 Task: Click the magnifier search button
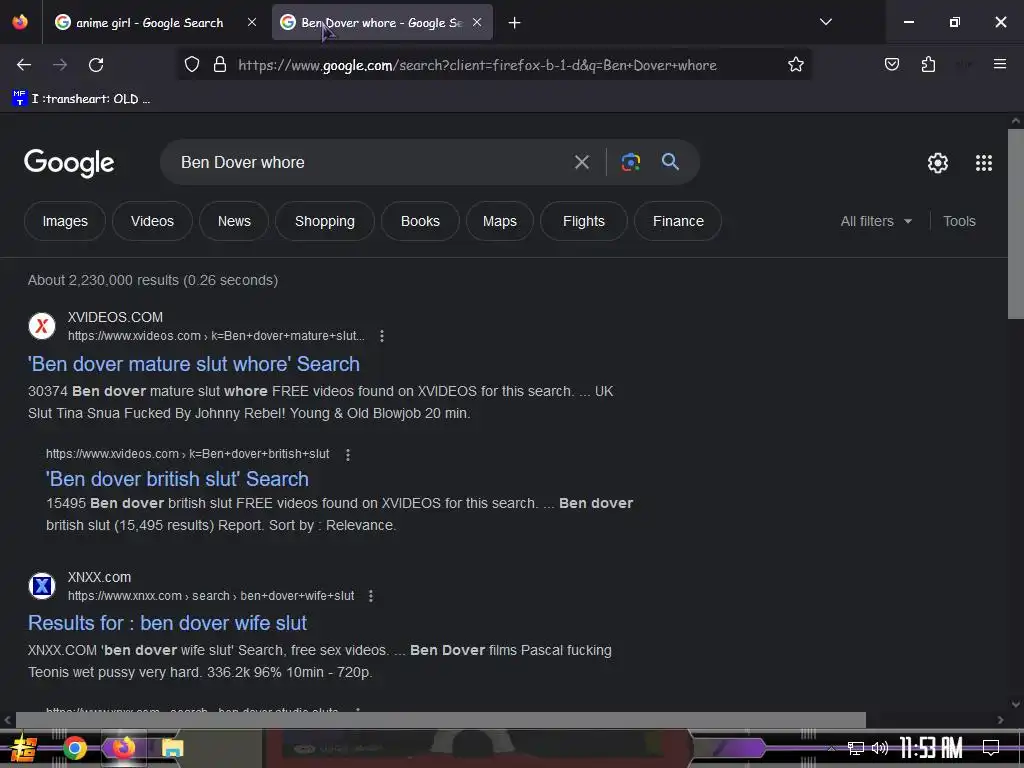click(670, 161)
